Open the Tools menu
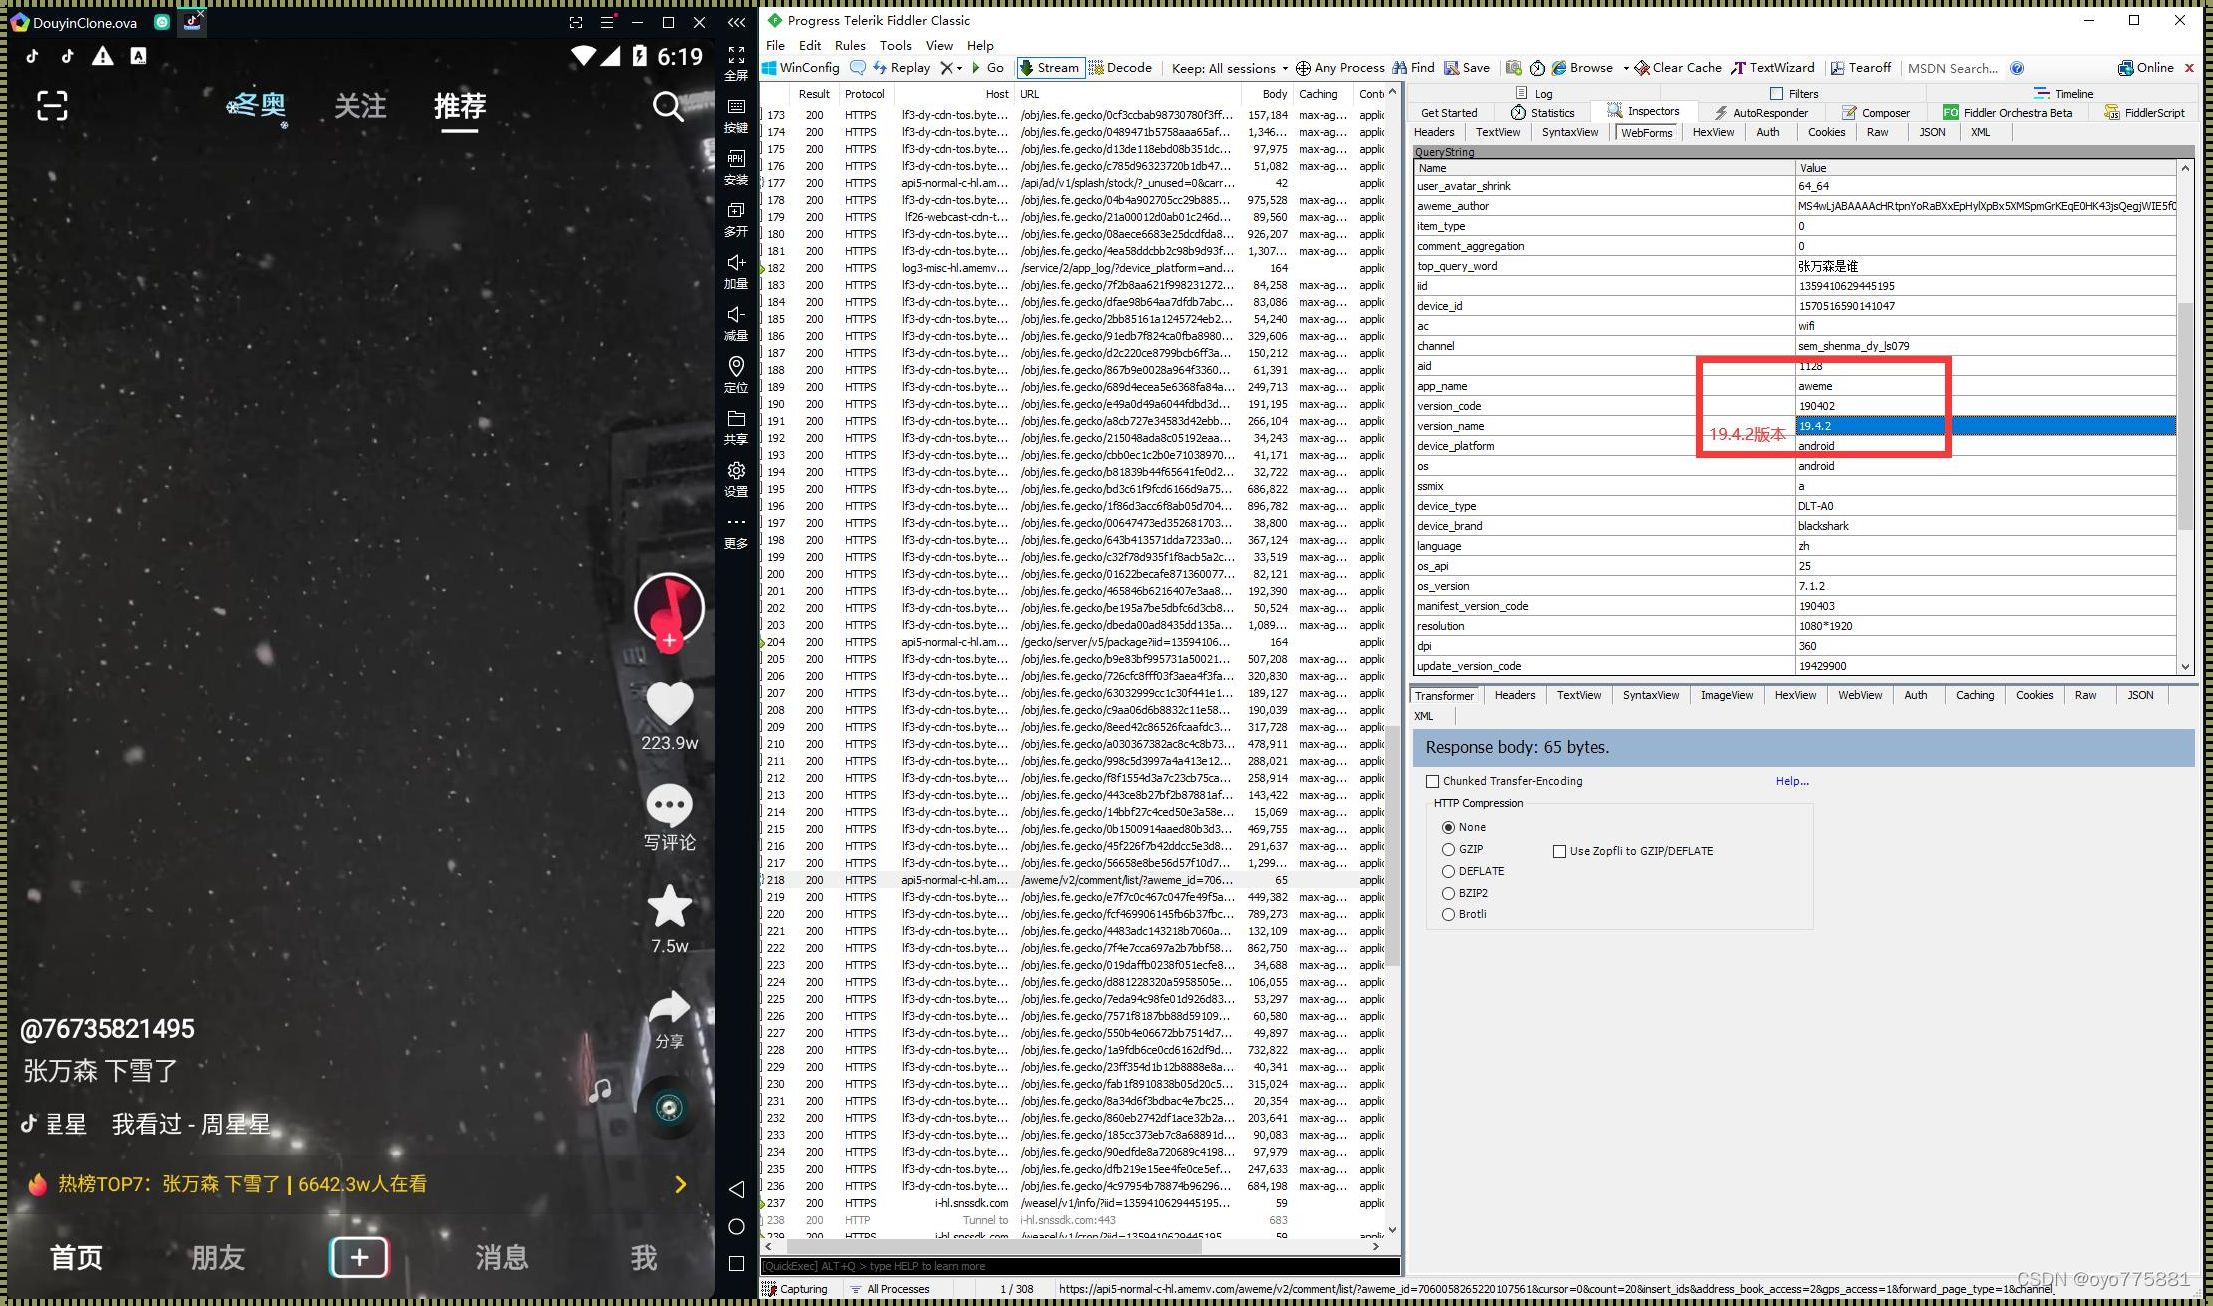 click(895, 45)
